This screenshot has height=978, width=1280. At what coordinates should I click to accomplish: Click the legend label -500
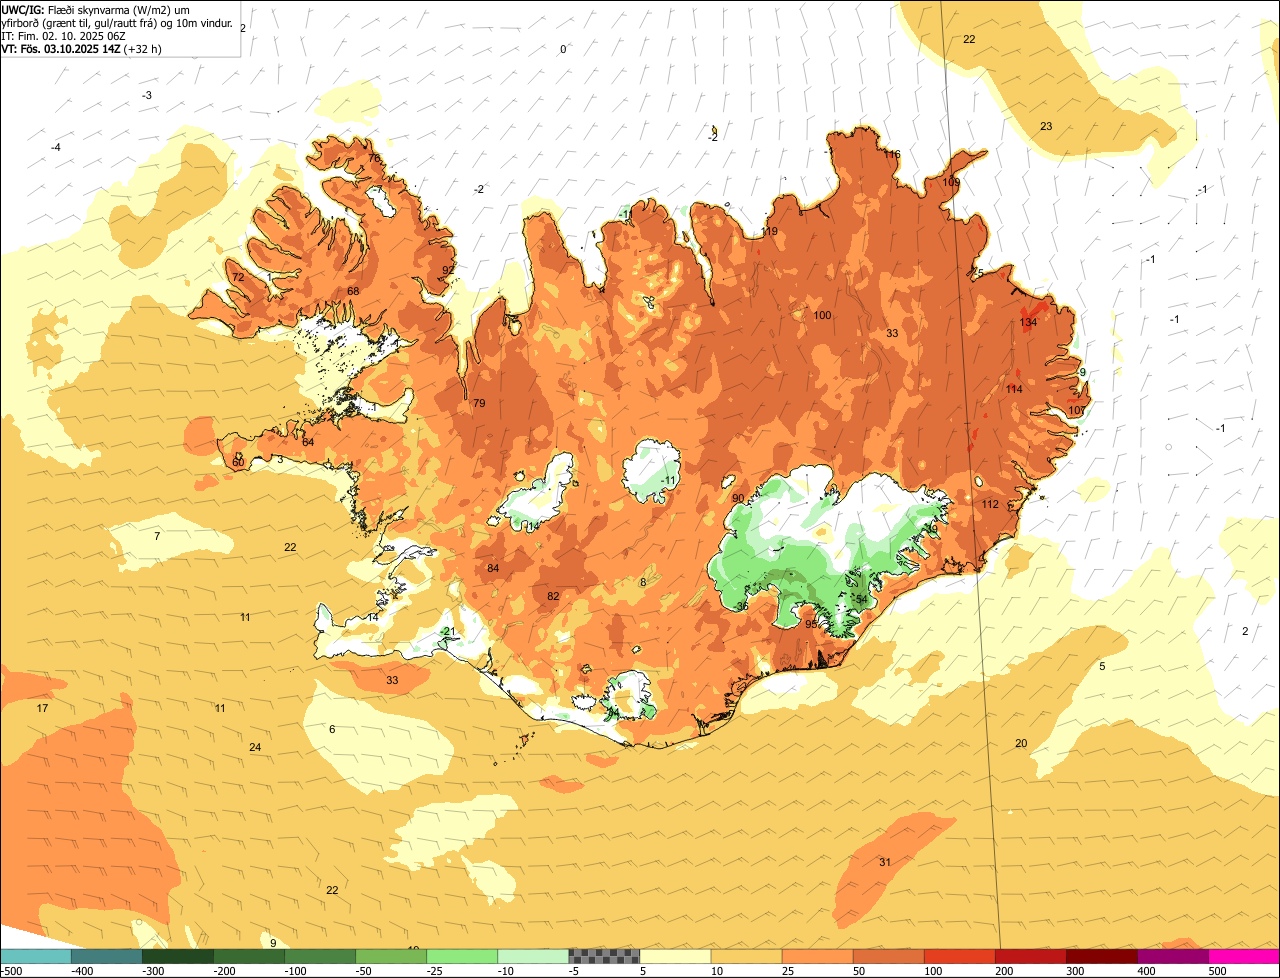pos(11,971)
